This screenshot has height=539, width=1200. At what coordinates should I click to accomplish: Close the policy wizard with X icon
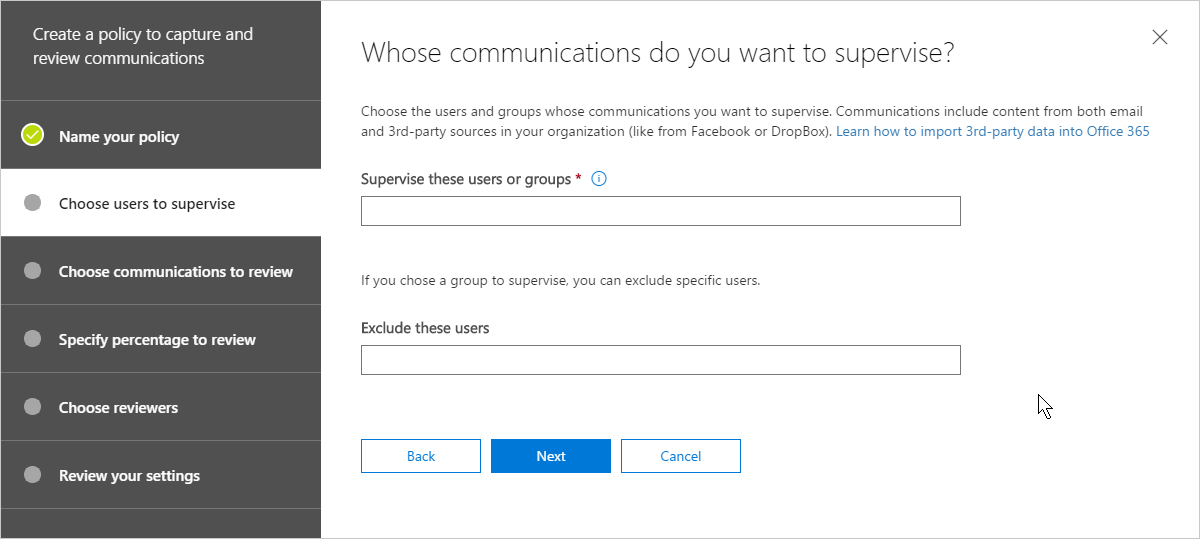[x=1160, y=37]
